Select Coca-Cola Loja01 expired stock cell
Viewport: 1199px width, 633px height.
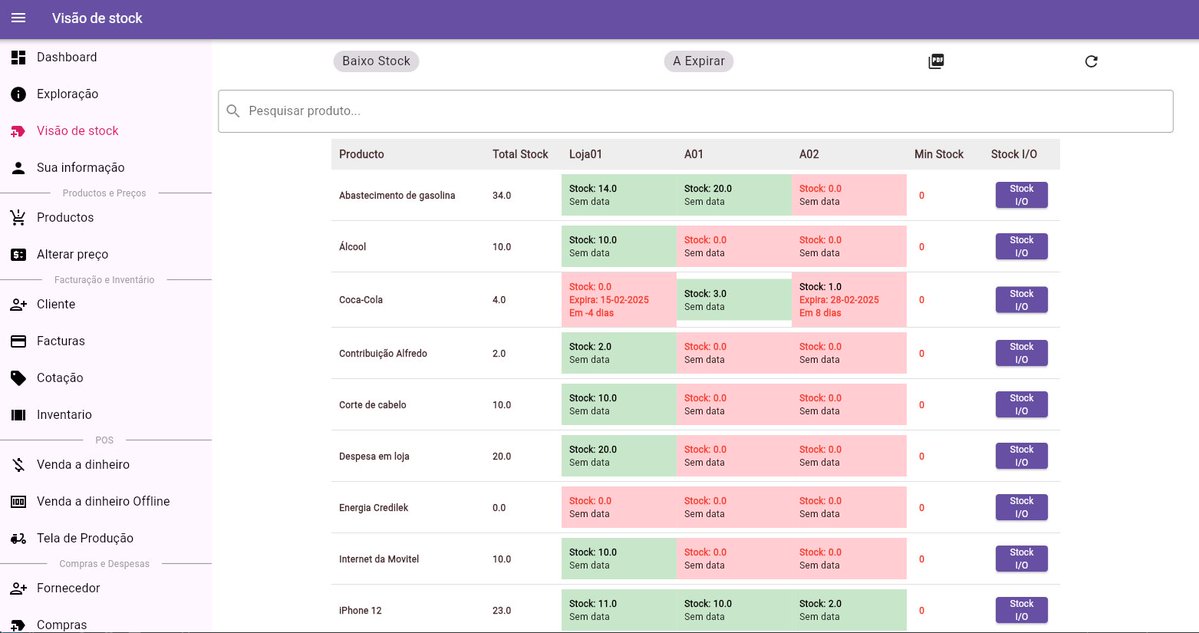[x=619, y=300]
